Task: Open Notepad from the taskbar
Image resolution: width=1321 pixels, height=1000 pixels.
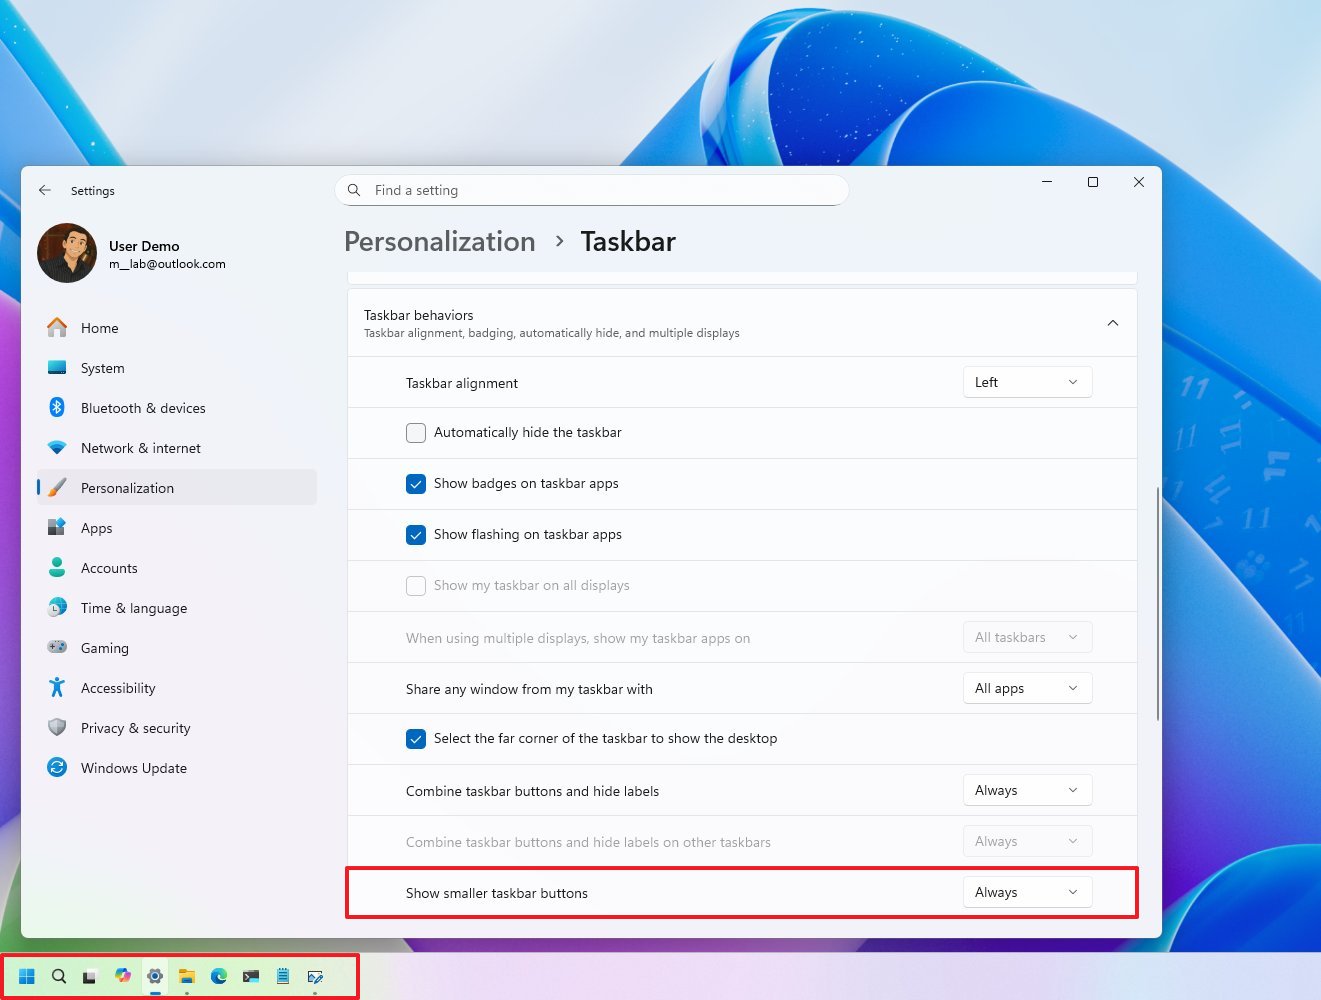Action: tap(283, 976)
